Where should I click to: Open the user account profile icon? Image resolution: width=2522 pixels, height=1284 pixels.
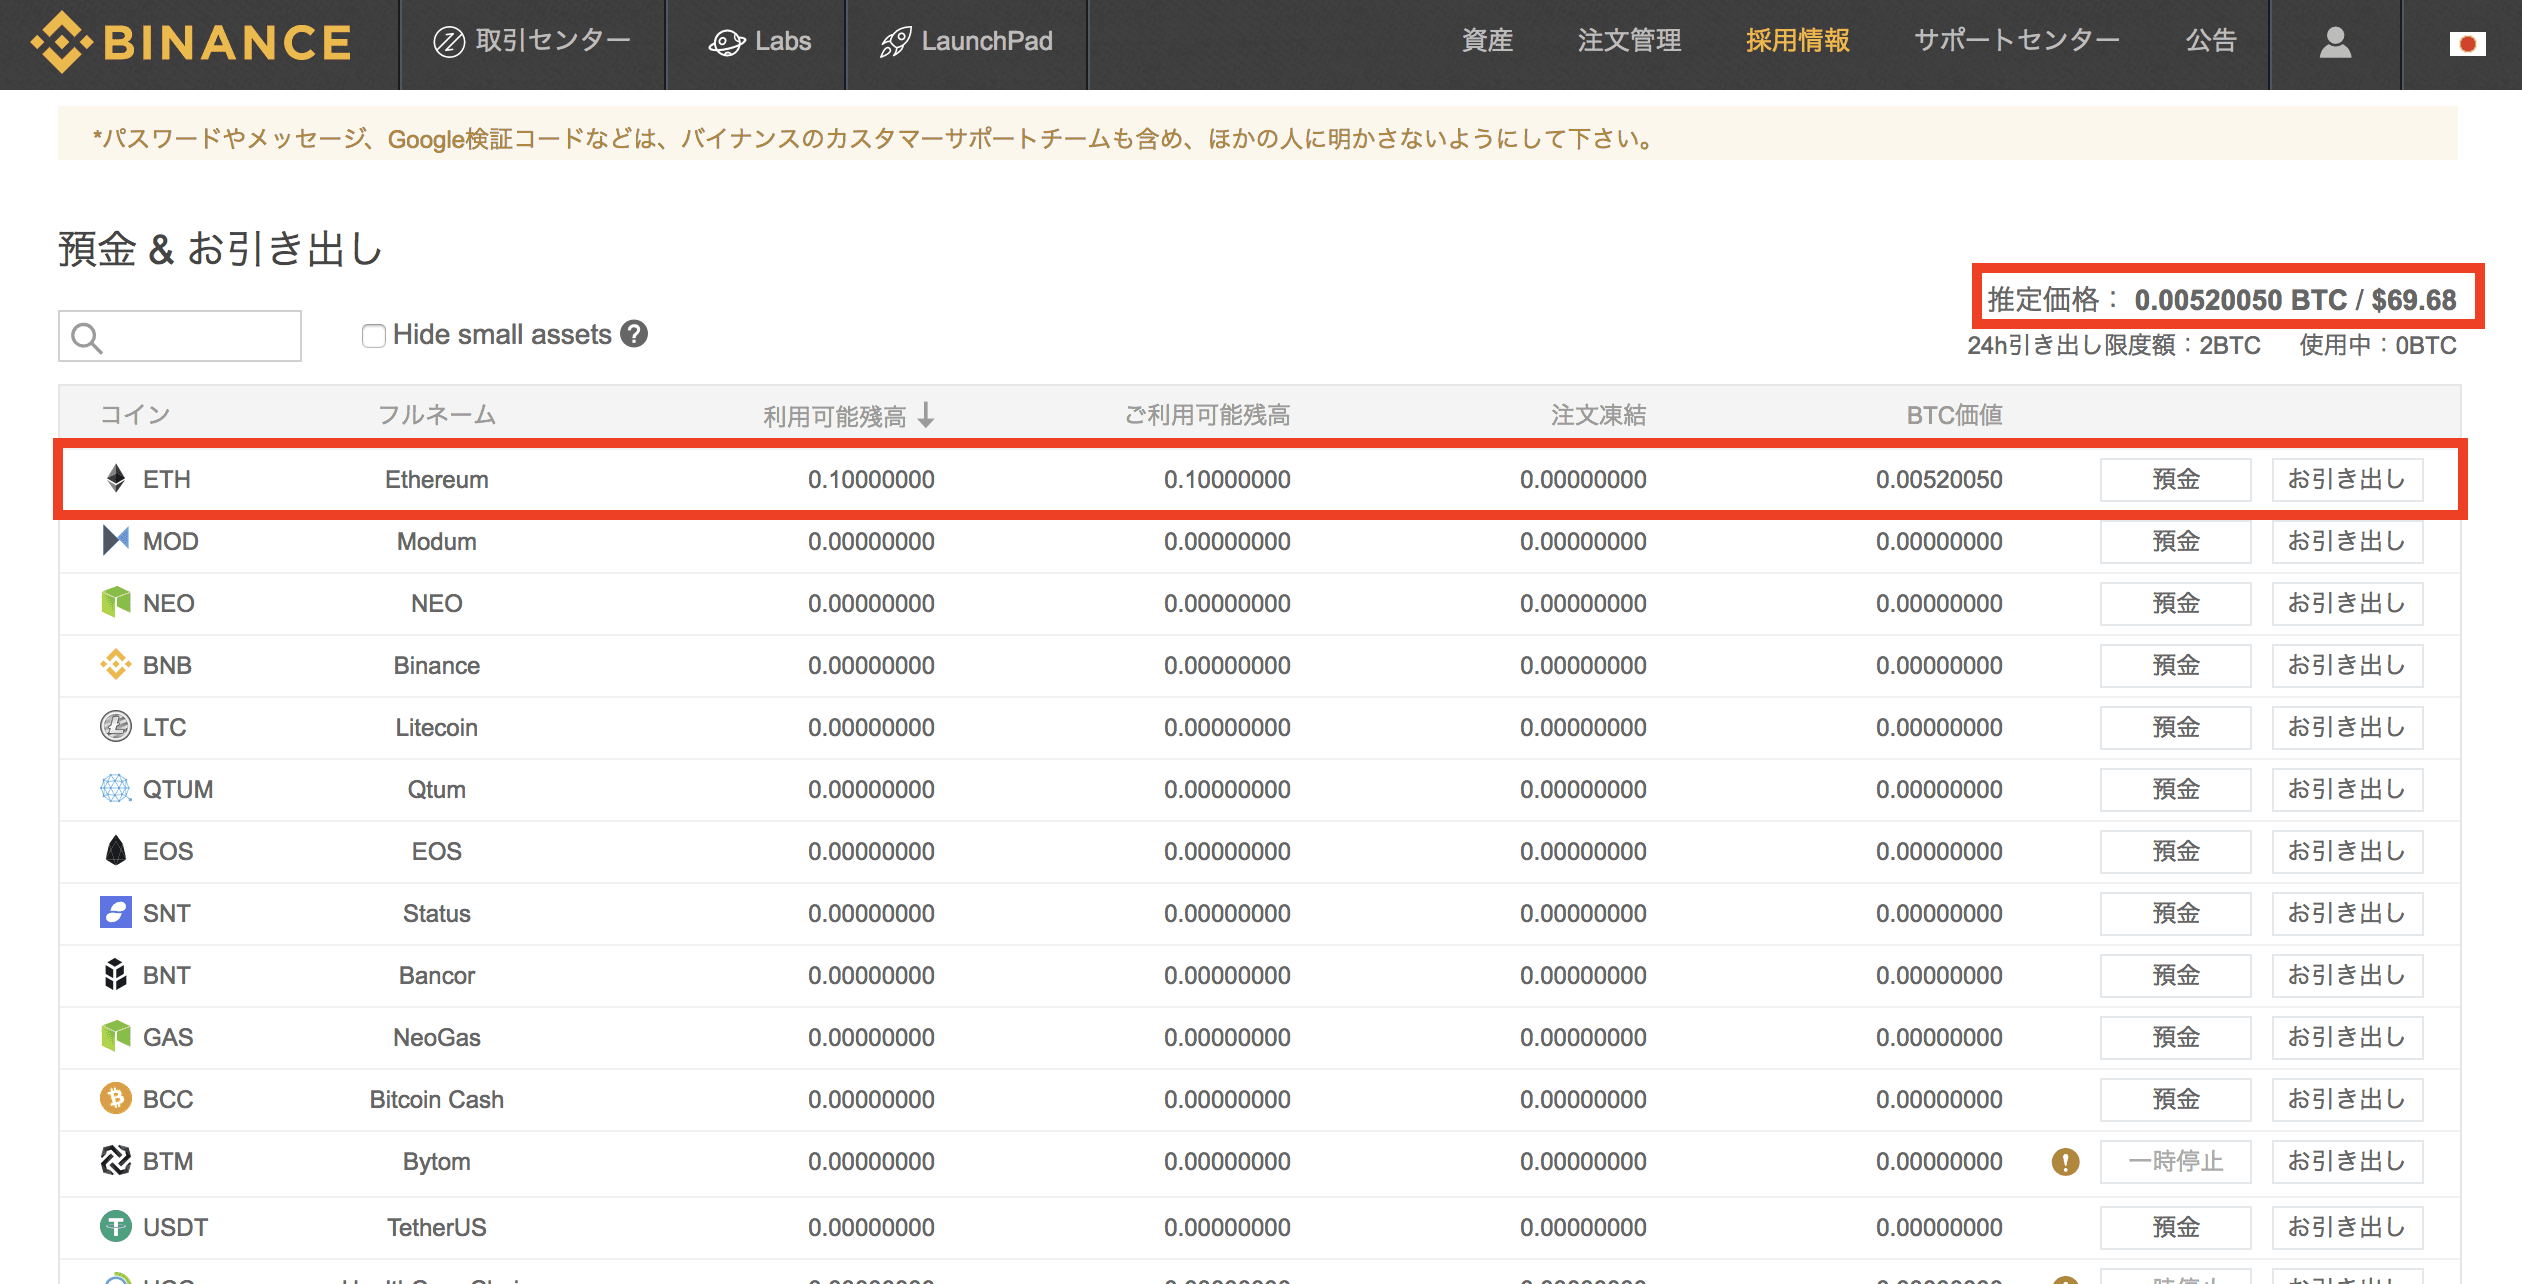click(2335, 42)
